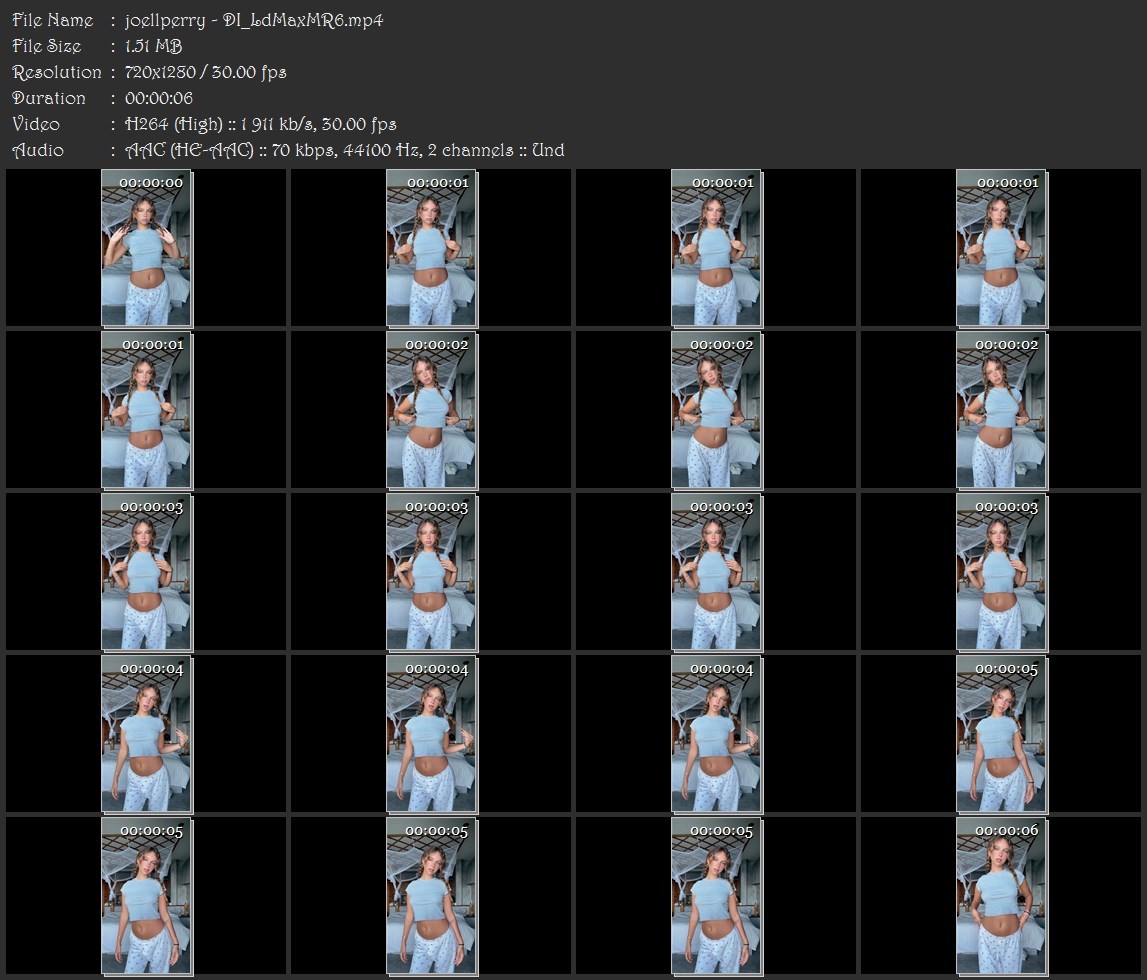Pick third thumbnail in the bottom row
The width and height of the screenshot is (1147, 980).
point(717,897)
